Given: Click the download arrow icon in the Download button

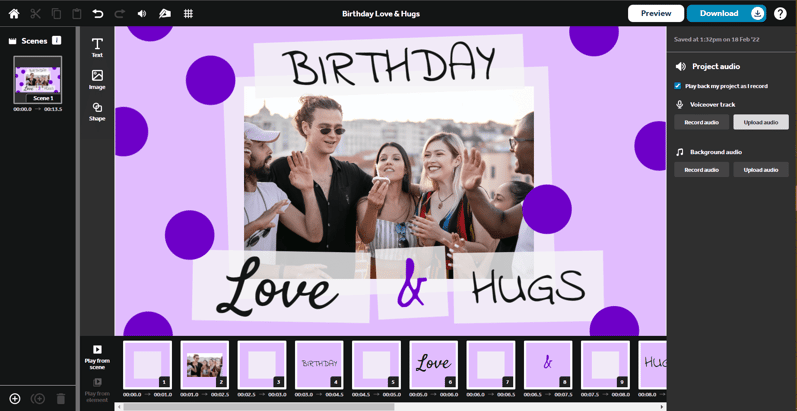Looking at the screenshot, I should tap(757, 14).
